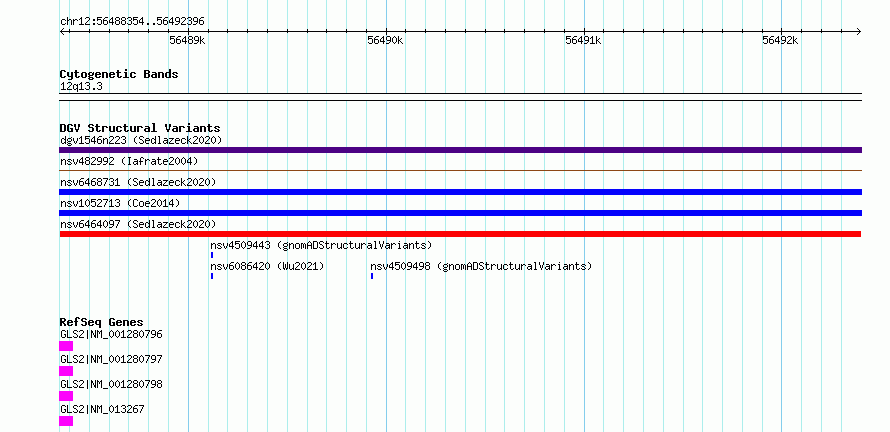Select the nsv482992 thin brown variant line
This screenshot has height=432, width=890.
click(x=460, y=170)
